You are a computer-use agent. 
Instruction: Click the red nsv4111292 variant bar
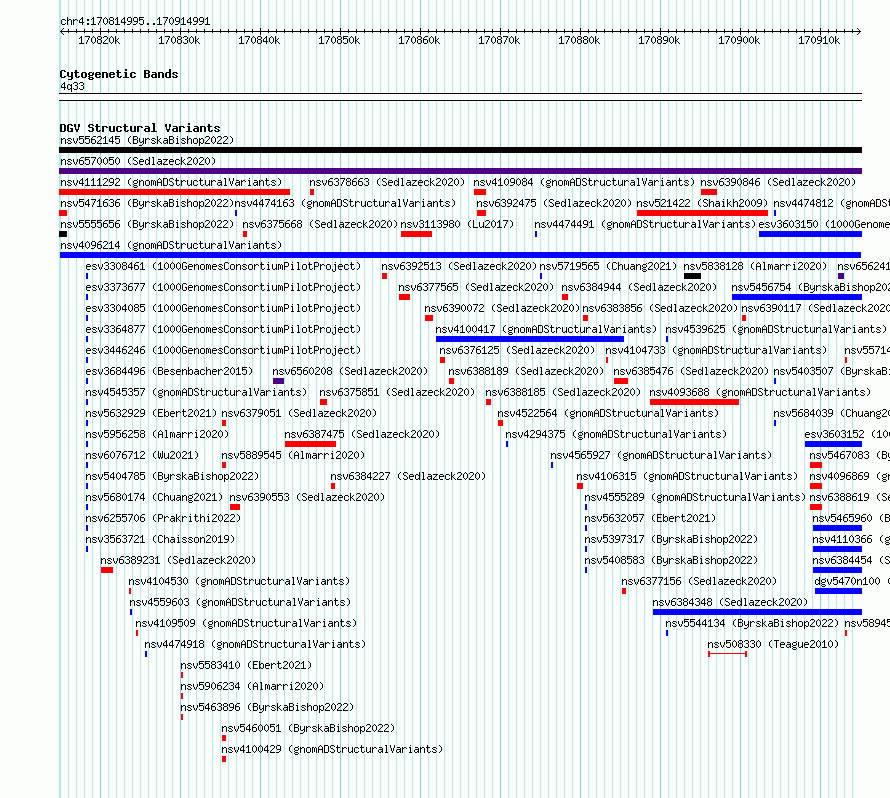174,192
